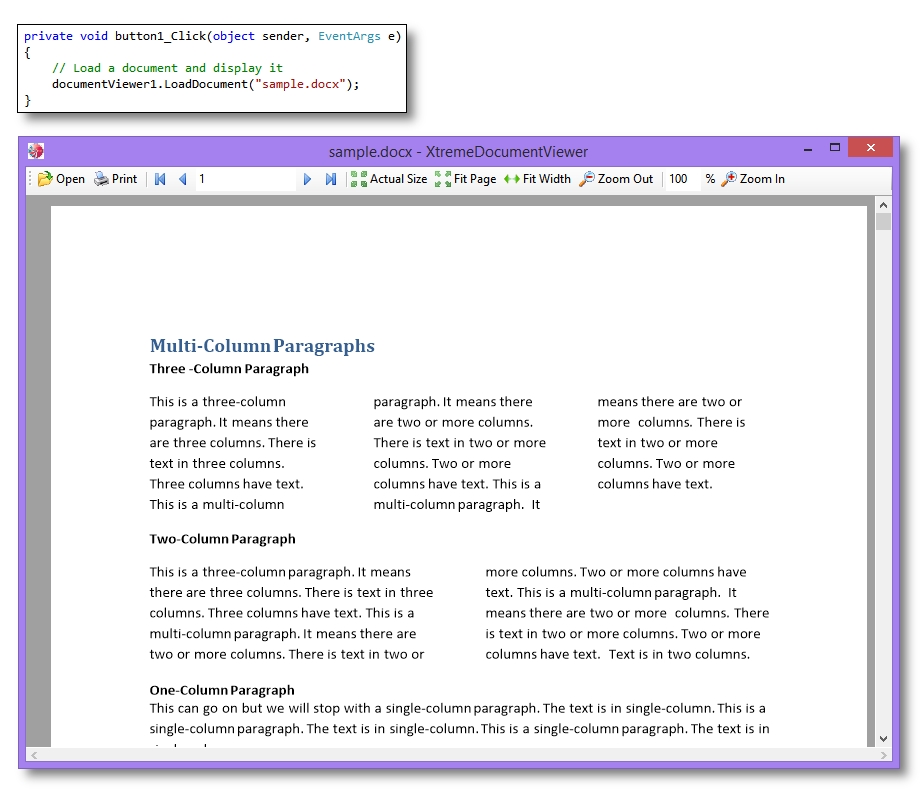
Task: Click the vertical scrollbar up arrow
Action: tap(883, 205)
